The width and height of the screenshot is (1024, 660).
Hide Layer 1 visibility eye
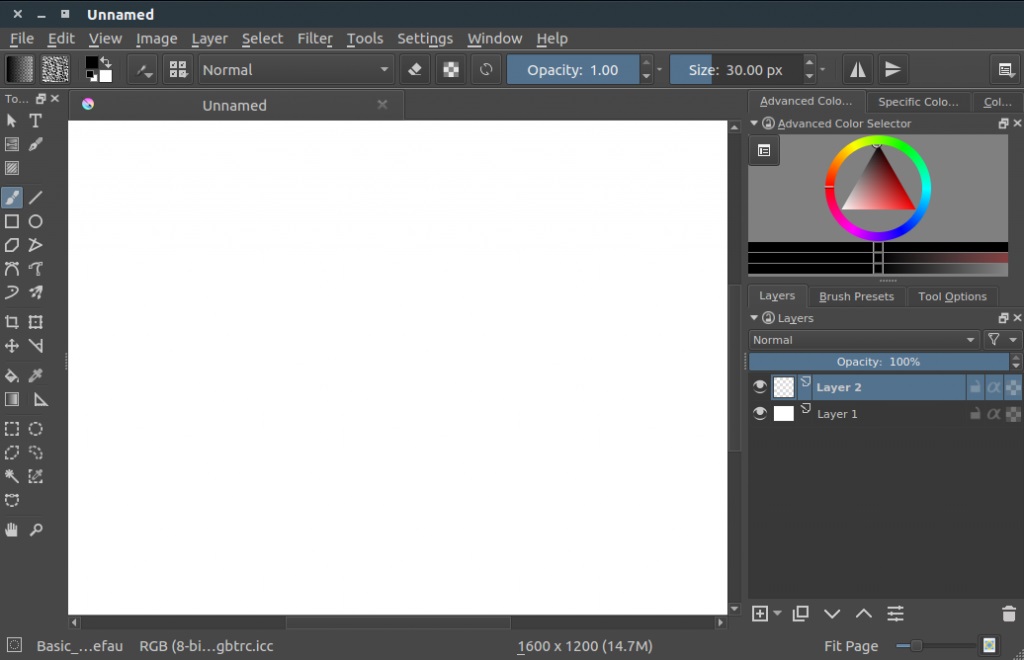pos(759,413)
